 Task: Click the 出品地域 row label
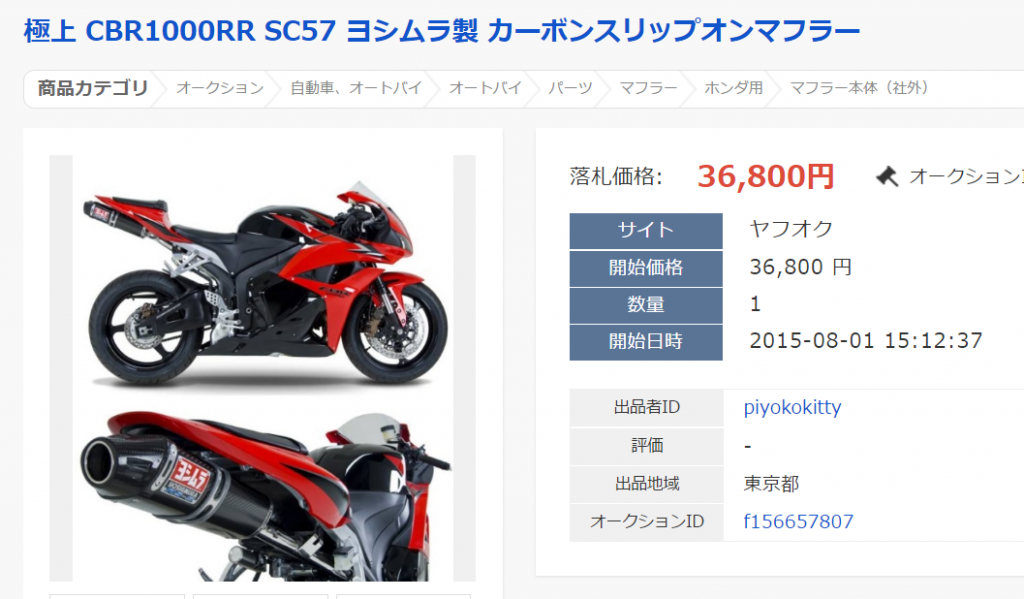tap(647, 483)
